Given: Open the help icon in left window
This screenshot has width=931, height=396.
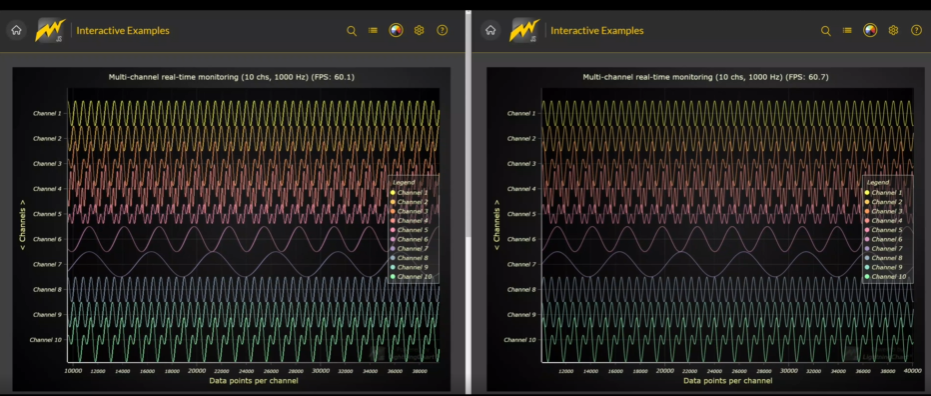Looking at the screenshot, I should (442, 30).
